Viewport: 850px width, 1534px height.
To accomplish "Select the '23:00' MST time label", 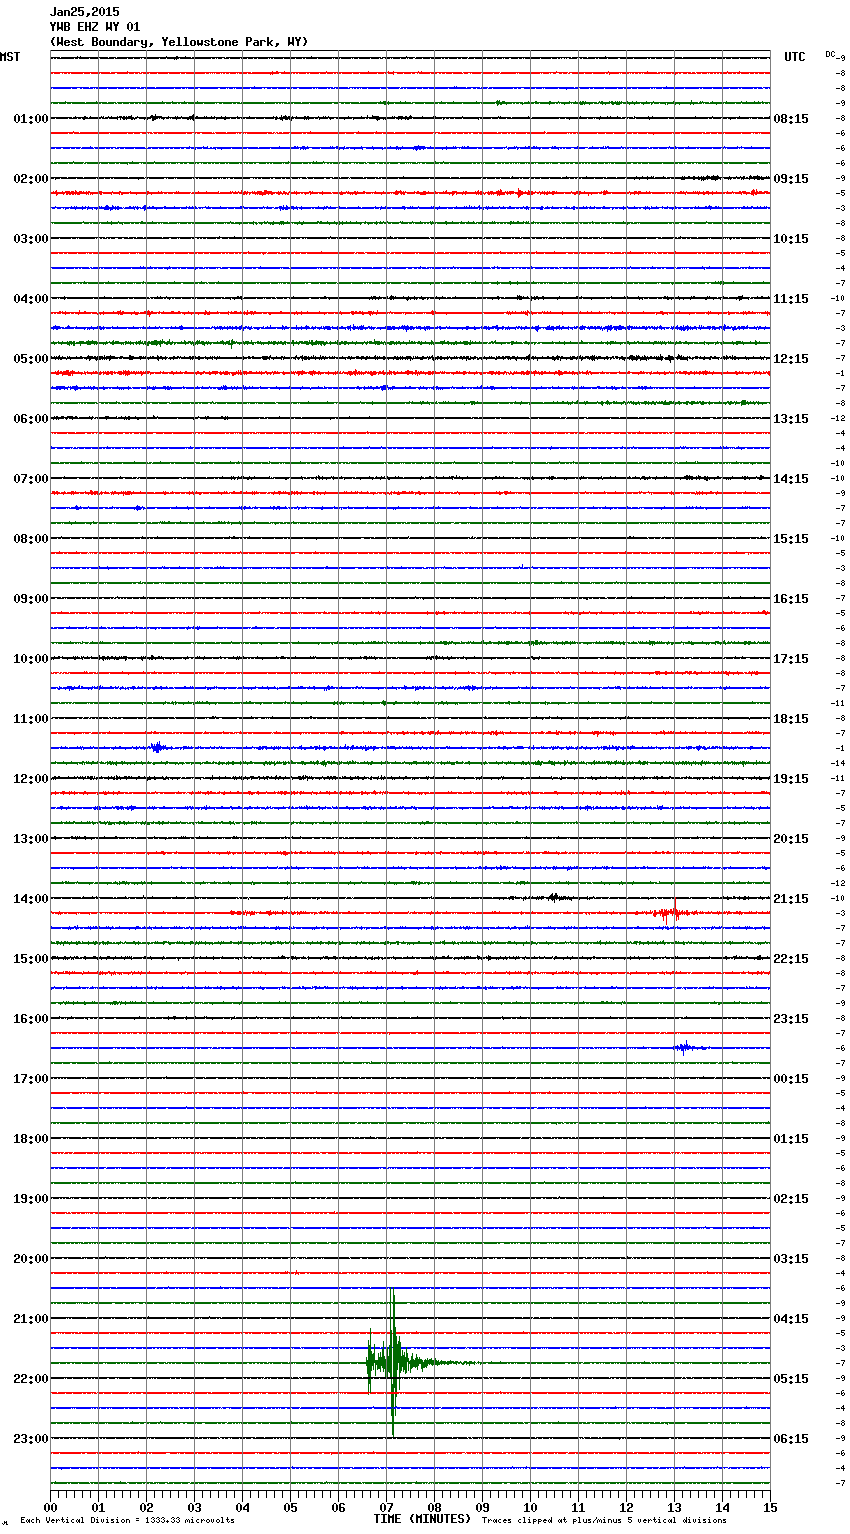I will 31,1439.
